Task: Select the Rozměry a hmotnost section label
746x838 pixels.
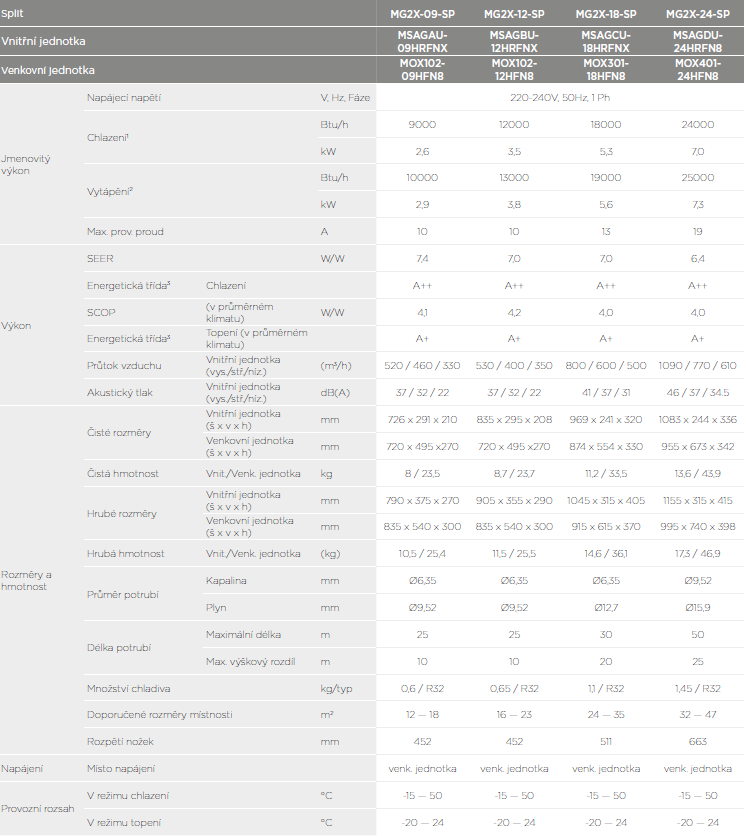Action: point(27,580)
